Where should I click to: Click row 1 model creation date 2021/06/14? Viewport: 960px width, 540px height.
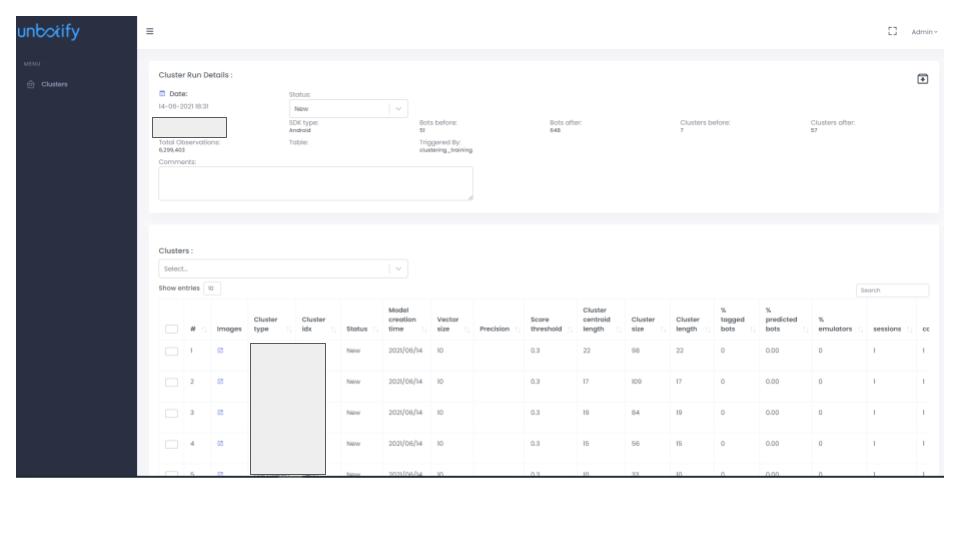(405, 351)
